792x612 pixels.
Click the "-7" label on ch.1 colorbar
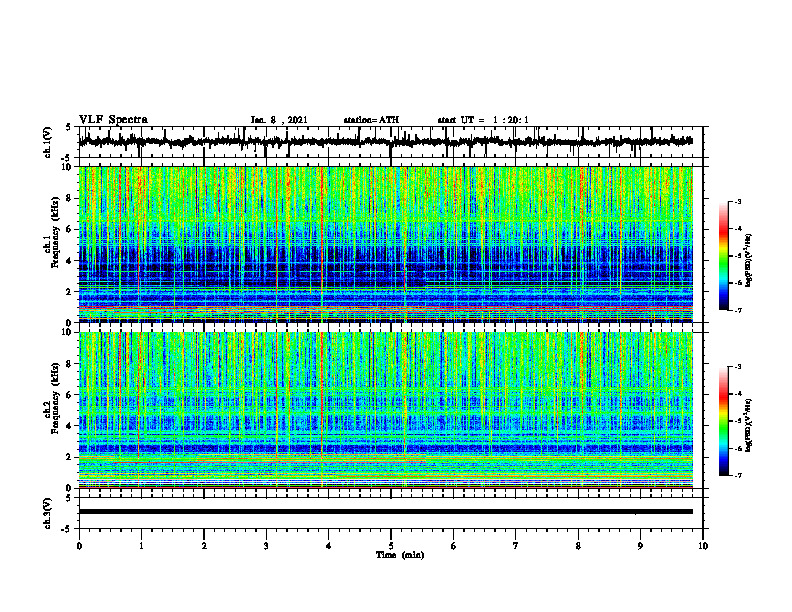pos(737,310)
